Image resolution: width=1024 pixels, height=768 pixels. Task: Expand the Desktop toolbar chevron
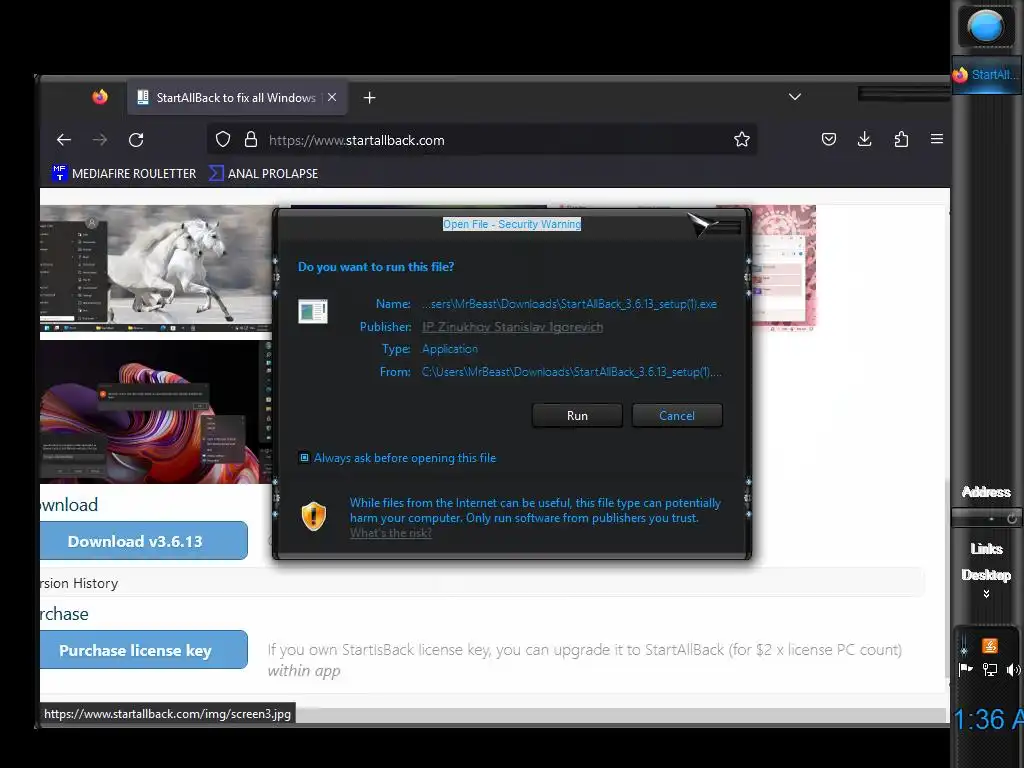[x=986, y=594]
